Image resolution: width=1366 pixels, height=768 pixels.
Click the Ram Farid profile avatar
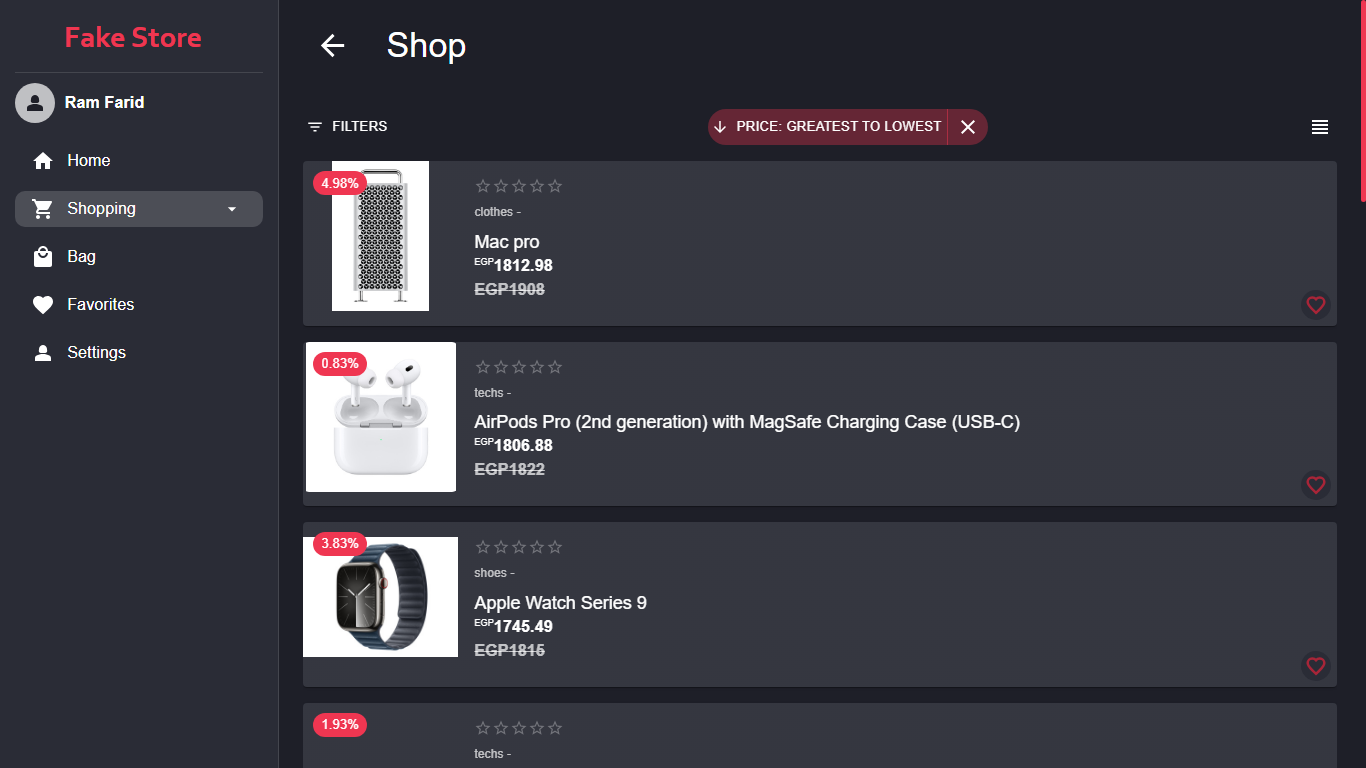(35, 103)
